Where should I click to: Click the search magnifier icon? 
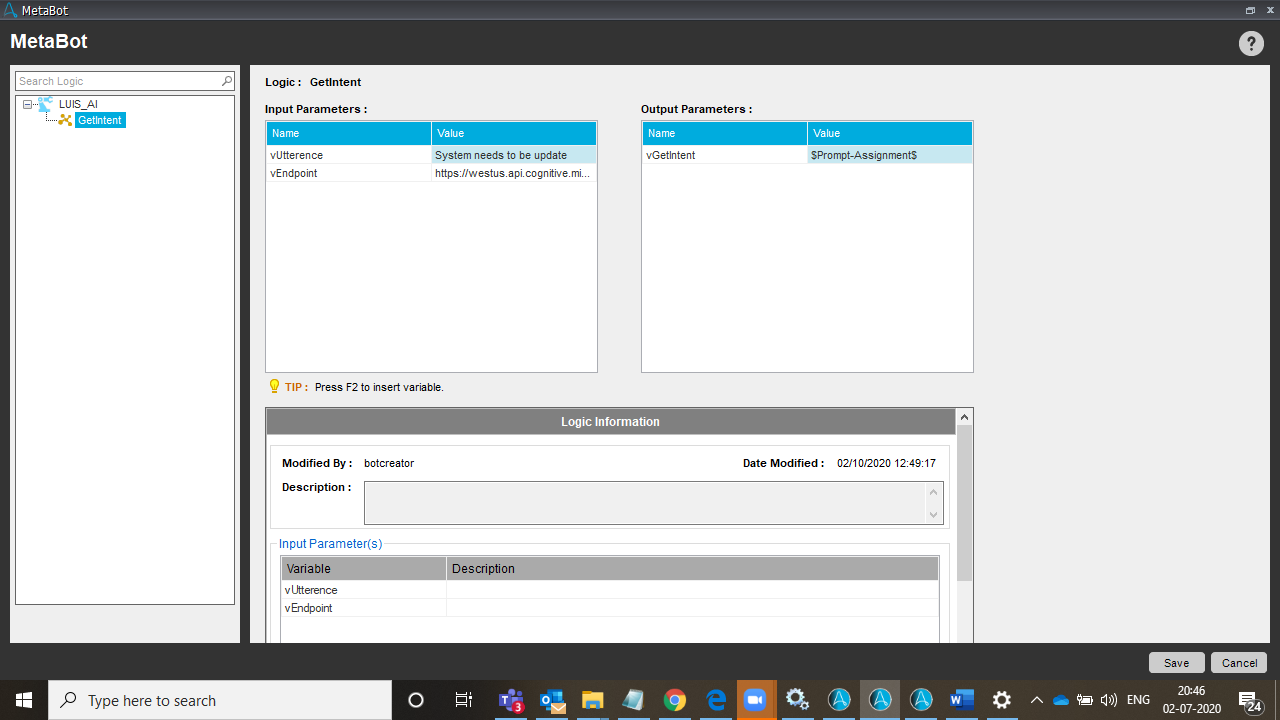(227, 81)
